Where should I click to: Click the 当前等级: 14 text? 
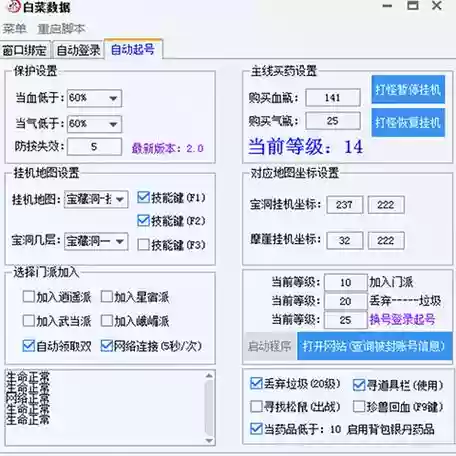[x=305, y=146]
